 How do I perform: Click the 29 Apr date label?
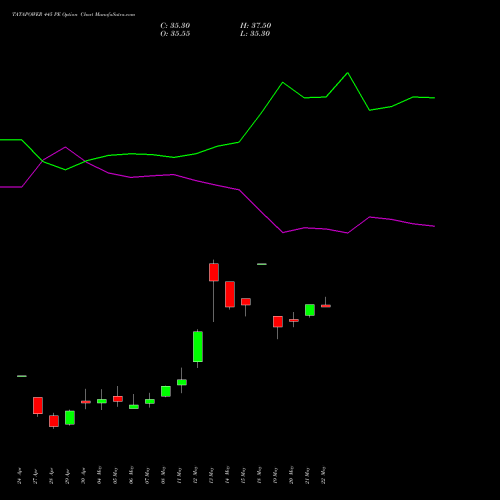coord(67,476)
